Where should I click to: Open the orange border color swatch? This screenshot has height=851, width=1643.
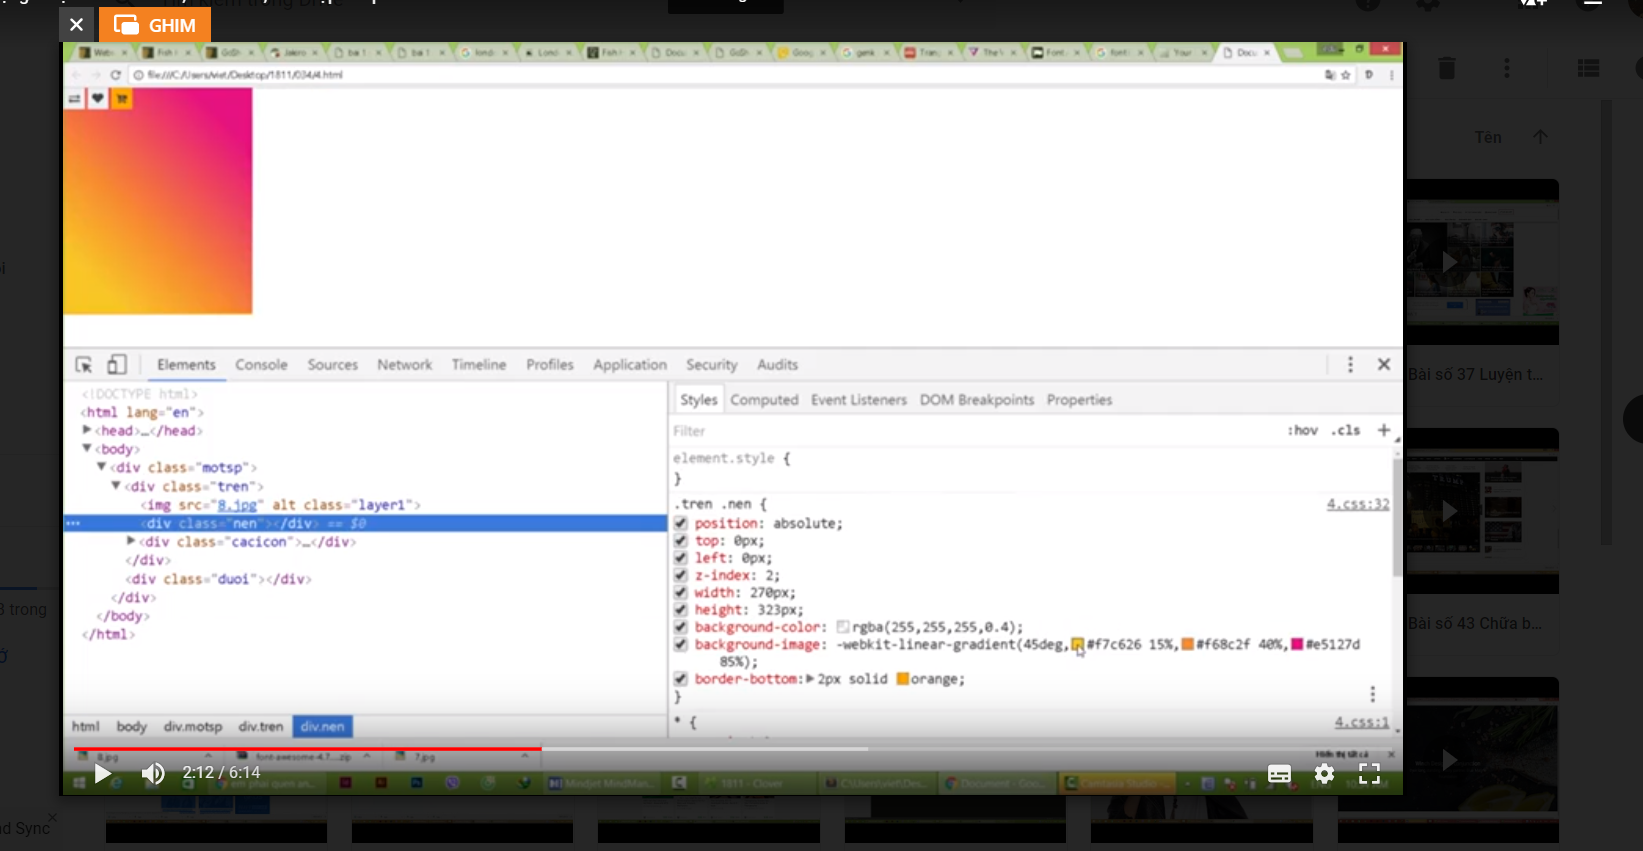pyautogui.click(x=903, y=679)
